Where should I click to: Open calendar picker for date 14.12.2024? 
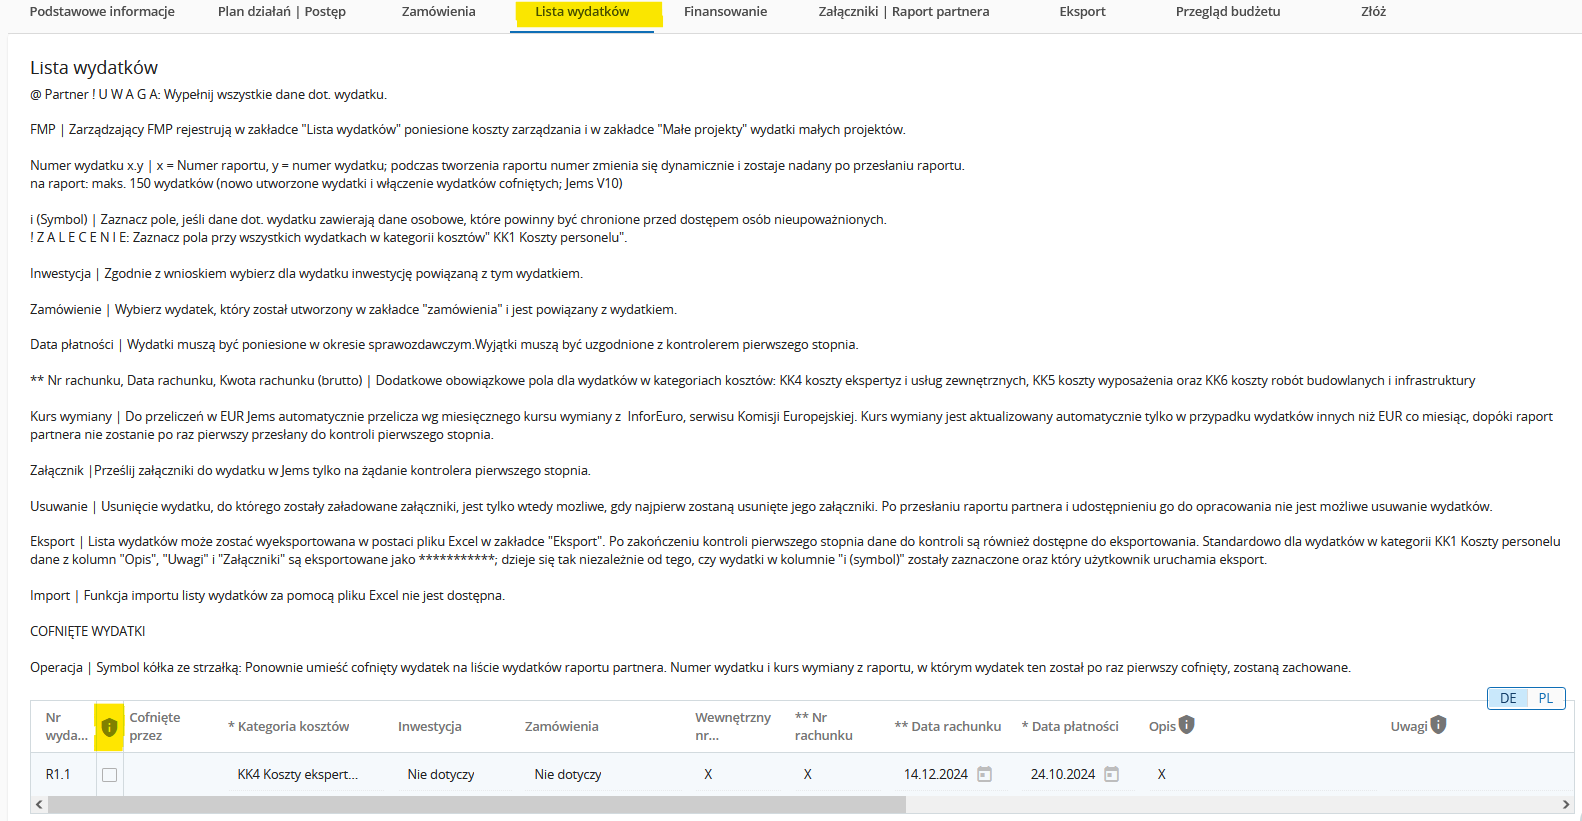[985, 774]
